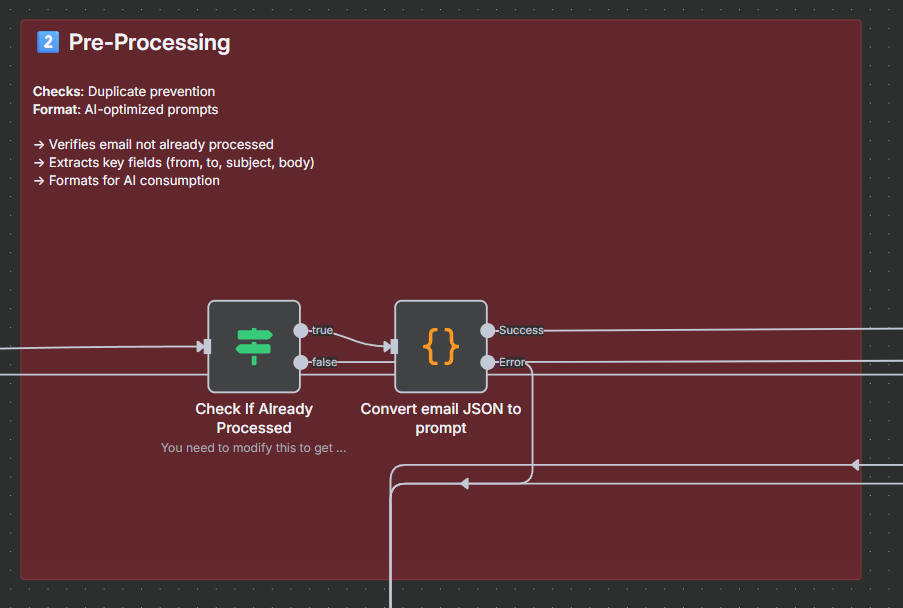Click arrowhead on the looping Error connection
Viewport: 903px width, 608px height.
[x=465, y=484]
